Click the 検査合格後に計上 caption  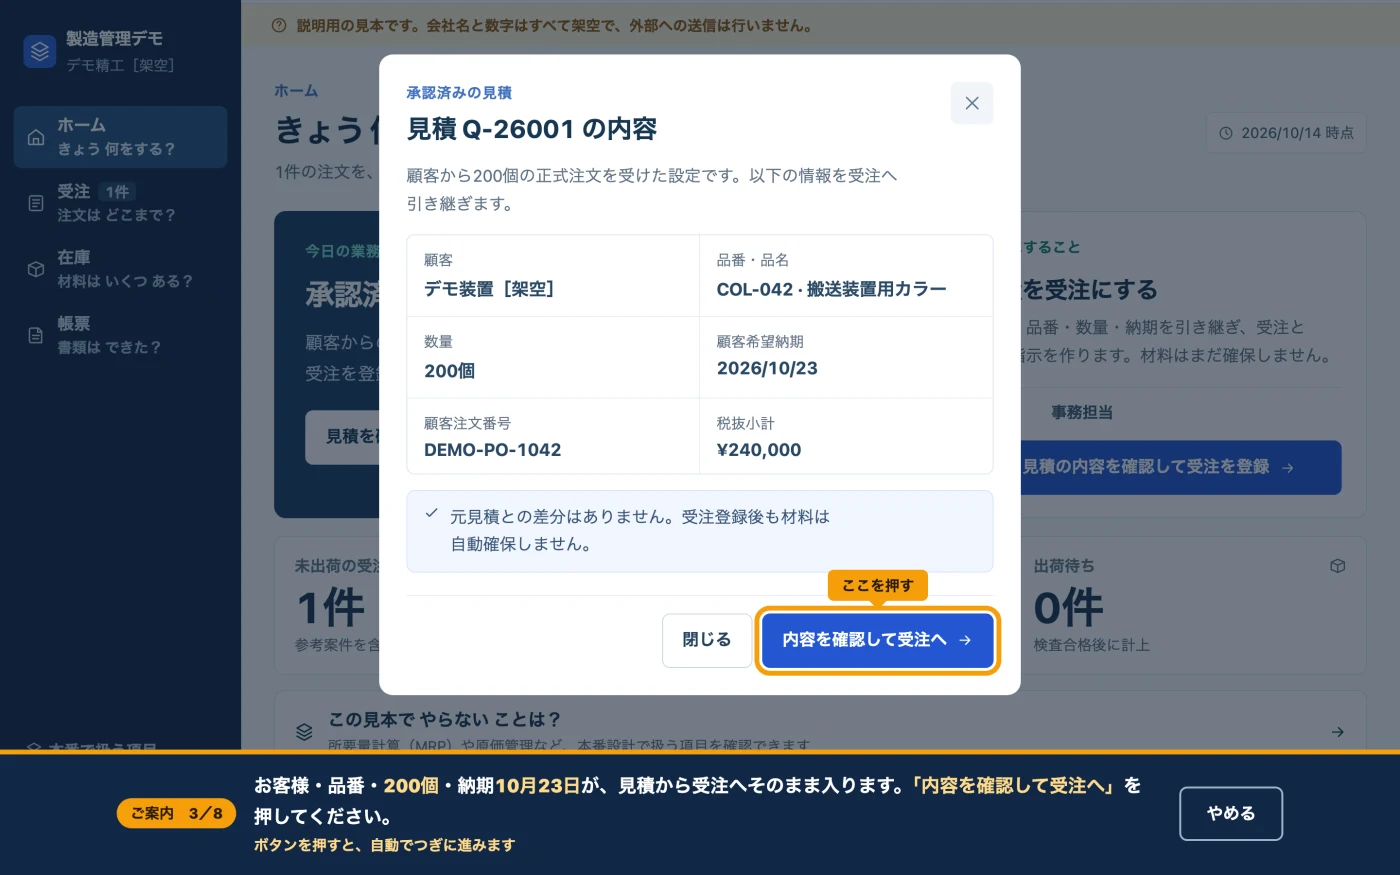(x=1092, y=645)
